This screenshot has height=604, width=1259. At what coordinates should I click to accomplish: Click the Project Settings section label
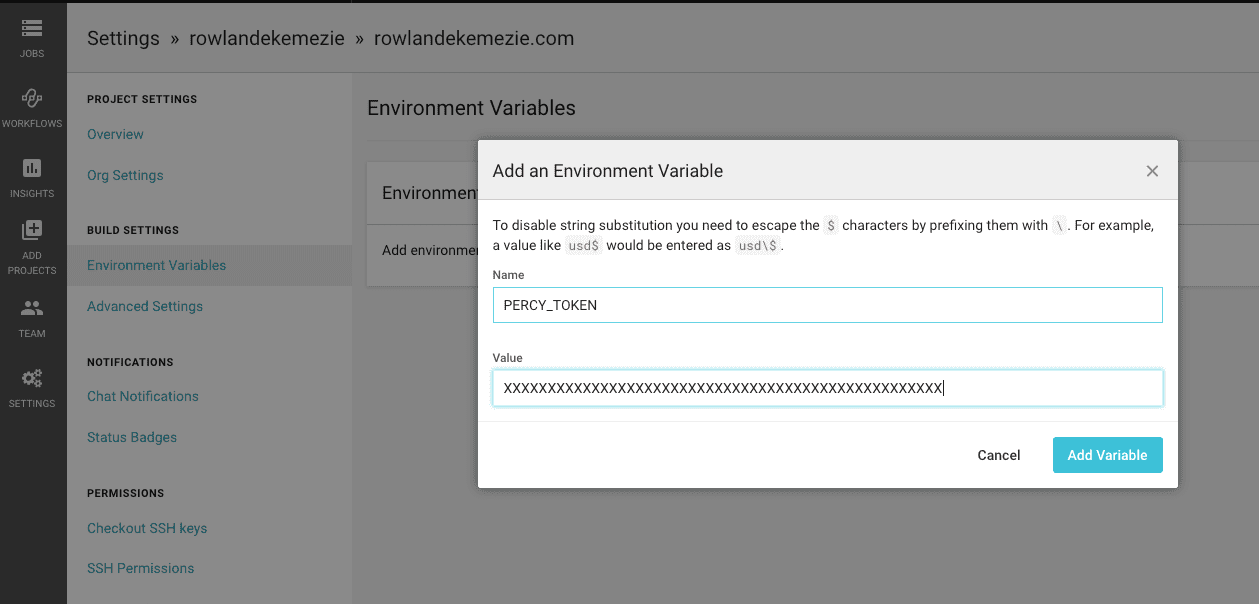[x=142, y=99]
